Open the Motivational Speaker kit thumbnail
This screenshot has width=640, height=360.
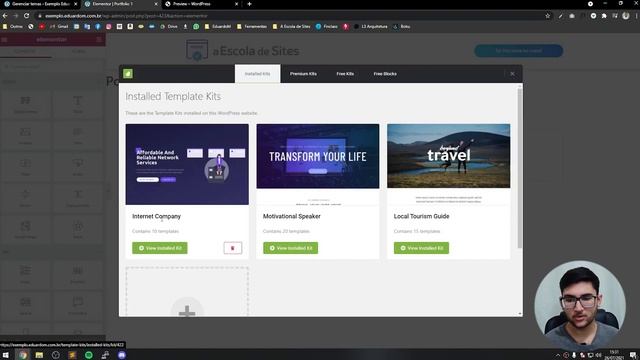[x=318, y=164]
